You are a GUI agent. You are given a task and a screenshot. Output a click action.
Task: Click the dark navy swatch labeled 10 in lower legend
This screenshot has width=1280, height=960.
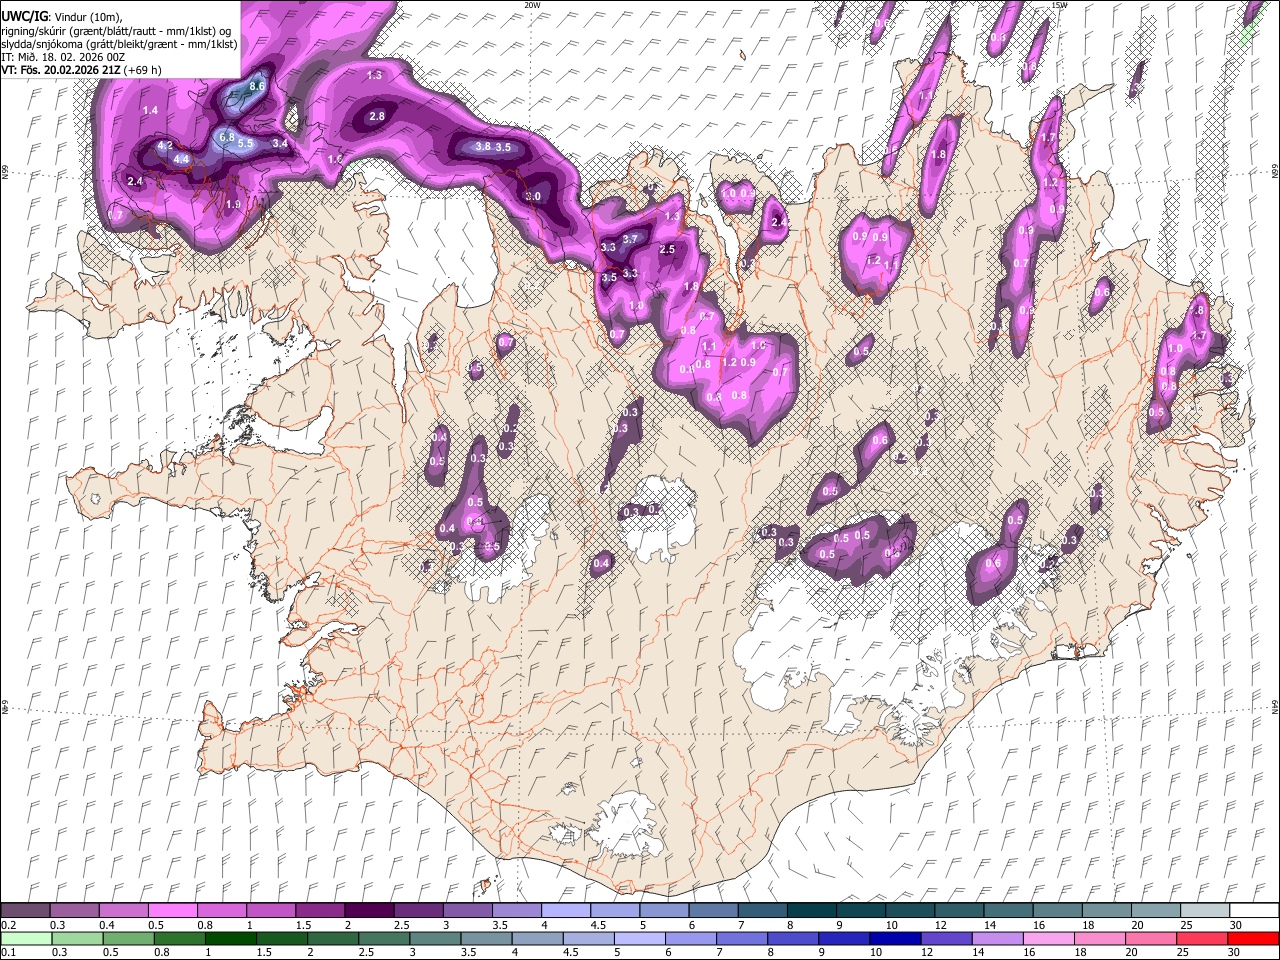click(x=894, y=938)
